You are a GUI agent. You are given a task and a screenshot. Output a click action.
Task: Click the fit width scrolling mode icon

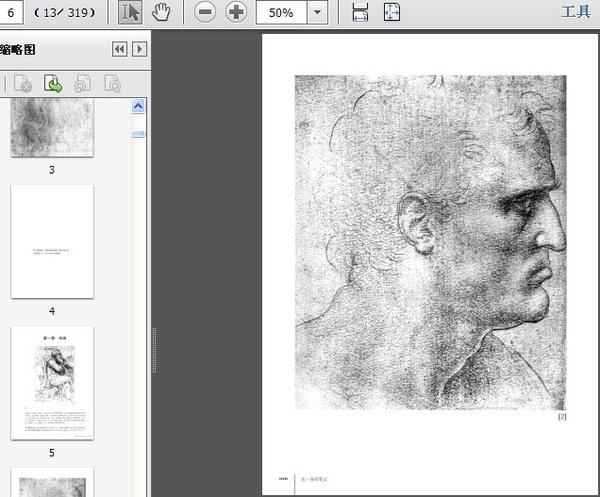pos(361,13)
